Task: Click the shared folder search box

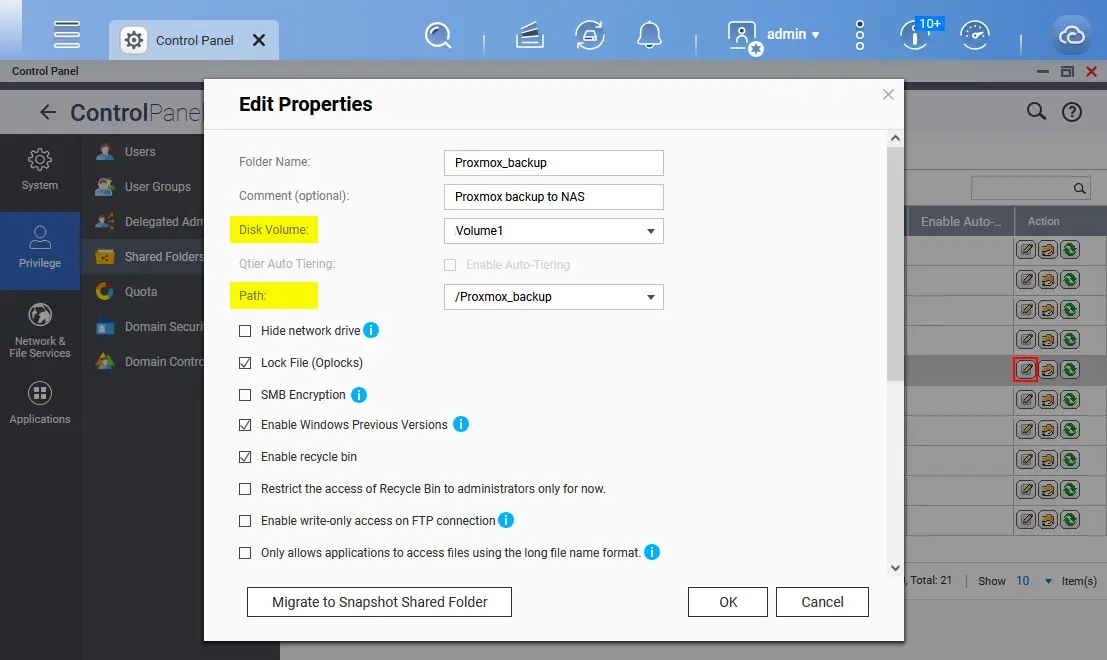Action: pos(1030,188)
